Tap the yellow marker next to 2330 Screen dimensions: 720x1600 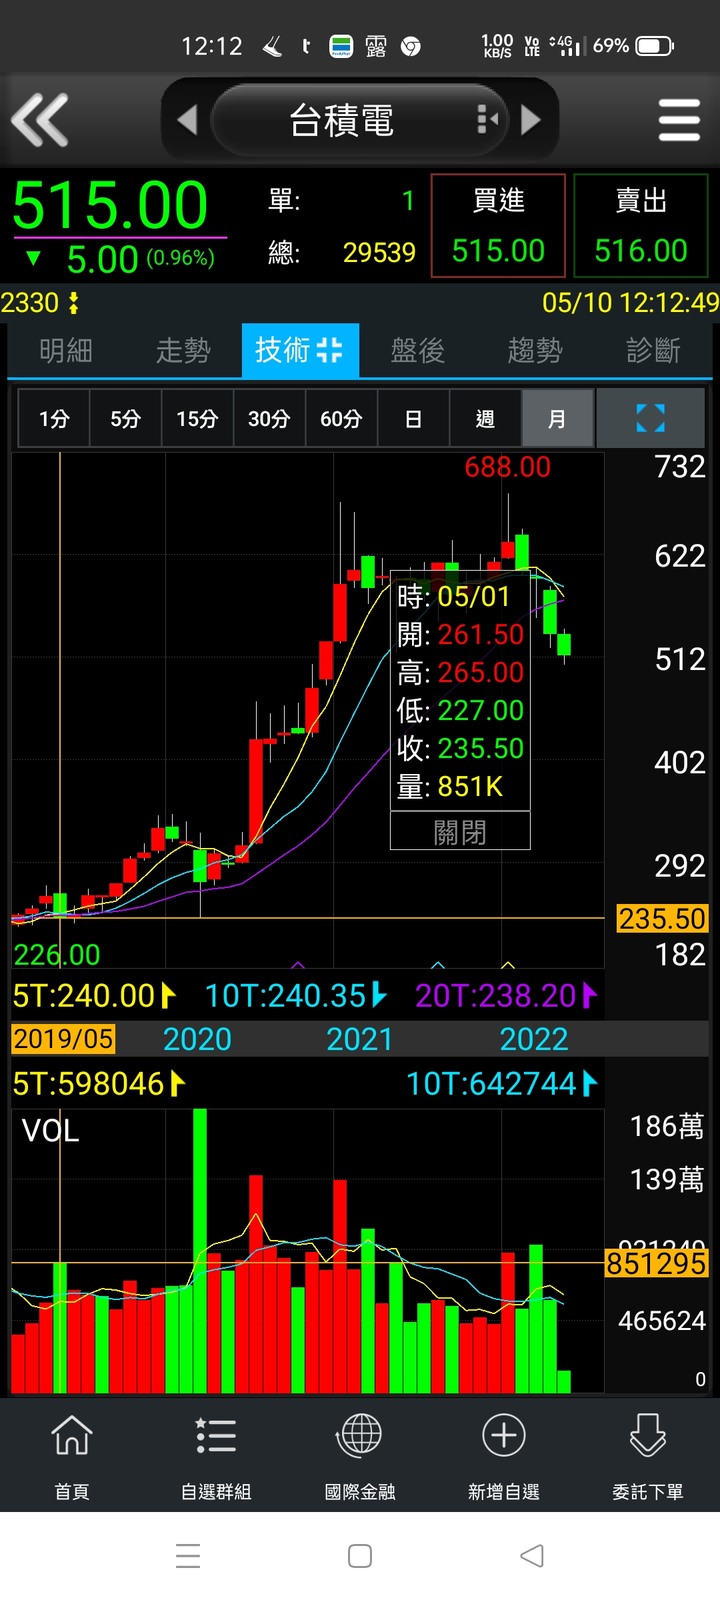pyautogui.click(x=73, y=303)
